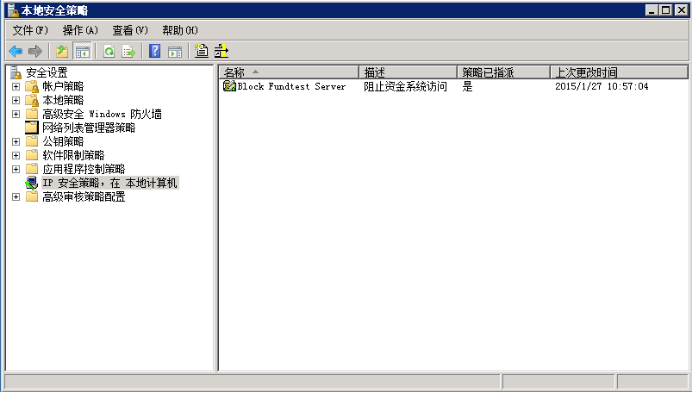Open the 查看(V) menu
Image resolution: width=693 pixels, height=393 pixels.
tap(130, 30)
